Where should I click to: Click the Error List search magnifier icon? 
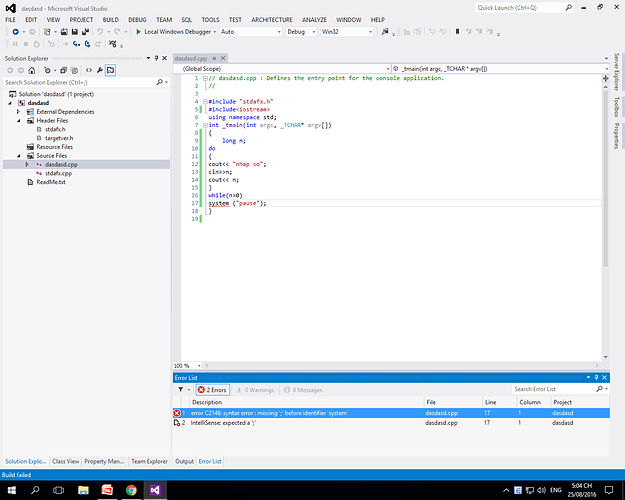coord(599,389)
